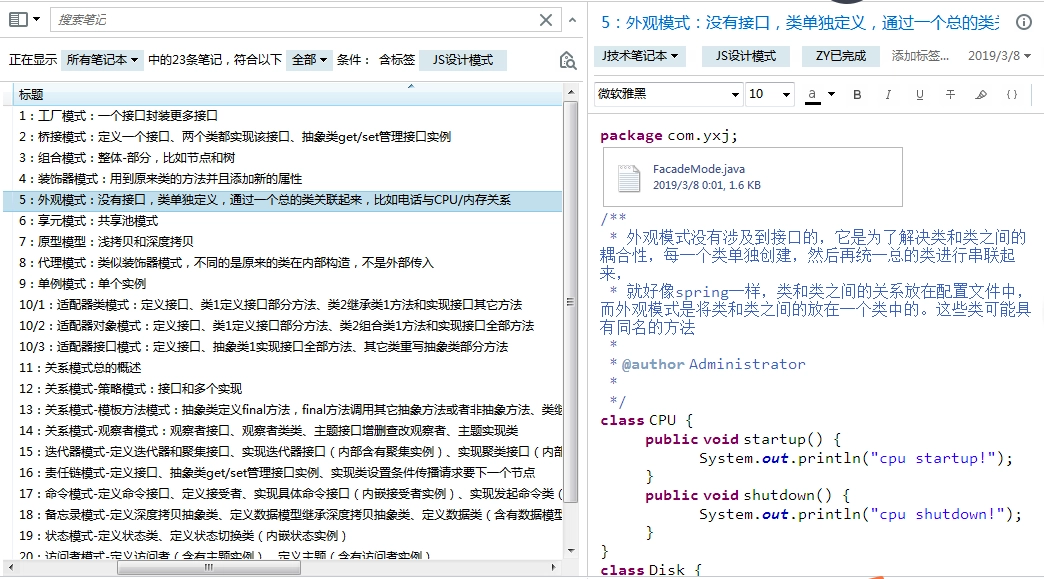Open the note info (i) icon

coord(1023,22)
